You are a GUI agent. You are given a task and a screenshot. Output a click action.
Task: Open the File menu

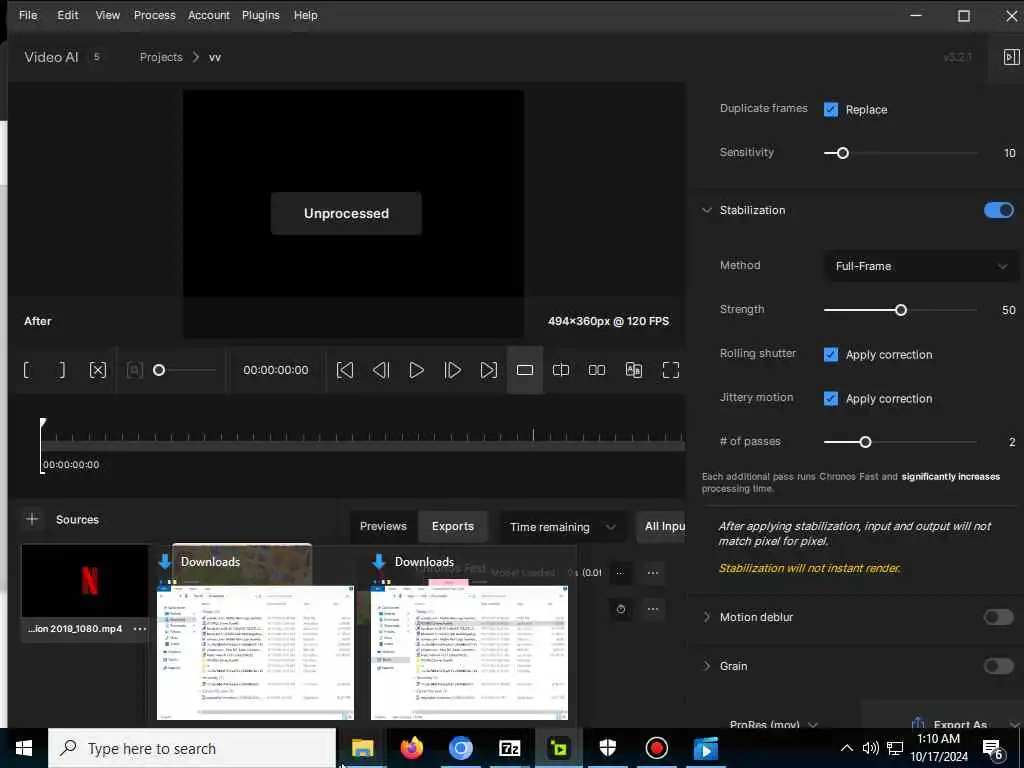pos(28,15)
